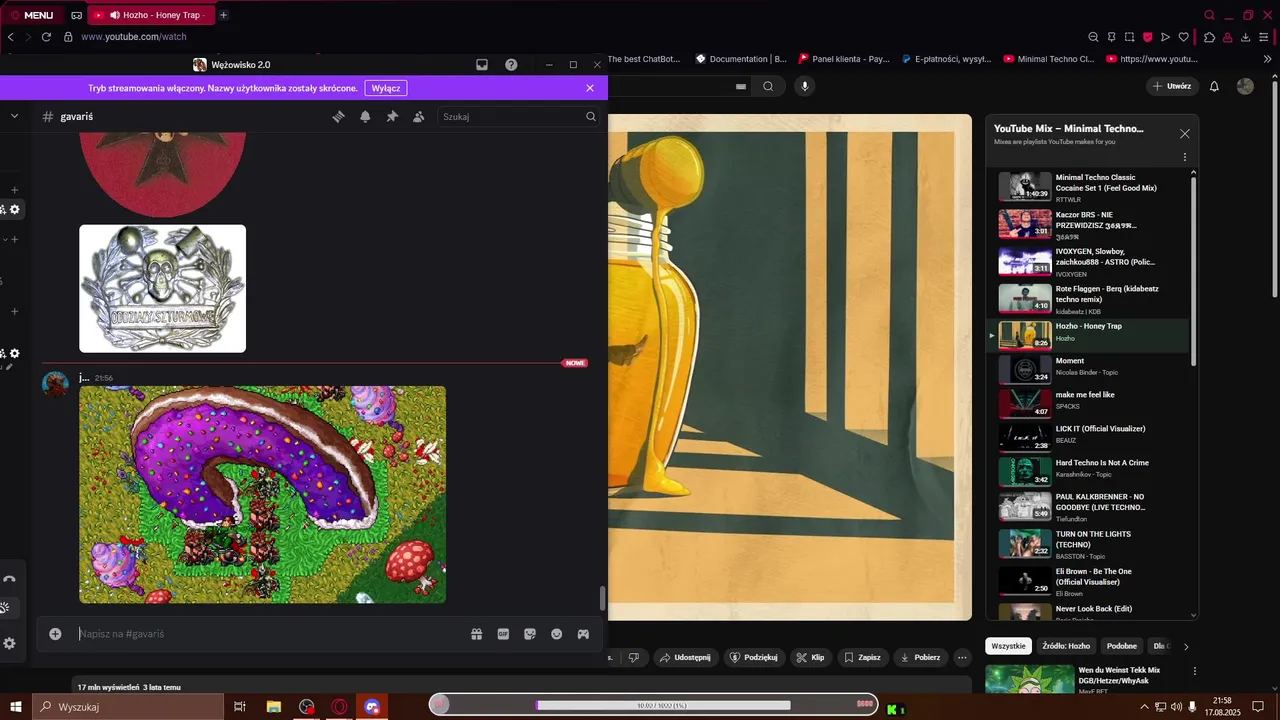Click the Napisz na #gavariś message box
The height and width of the screenshot is (720, 1280).
(x=270, y=634)
